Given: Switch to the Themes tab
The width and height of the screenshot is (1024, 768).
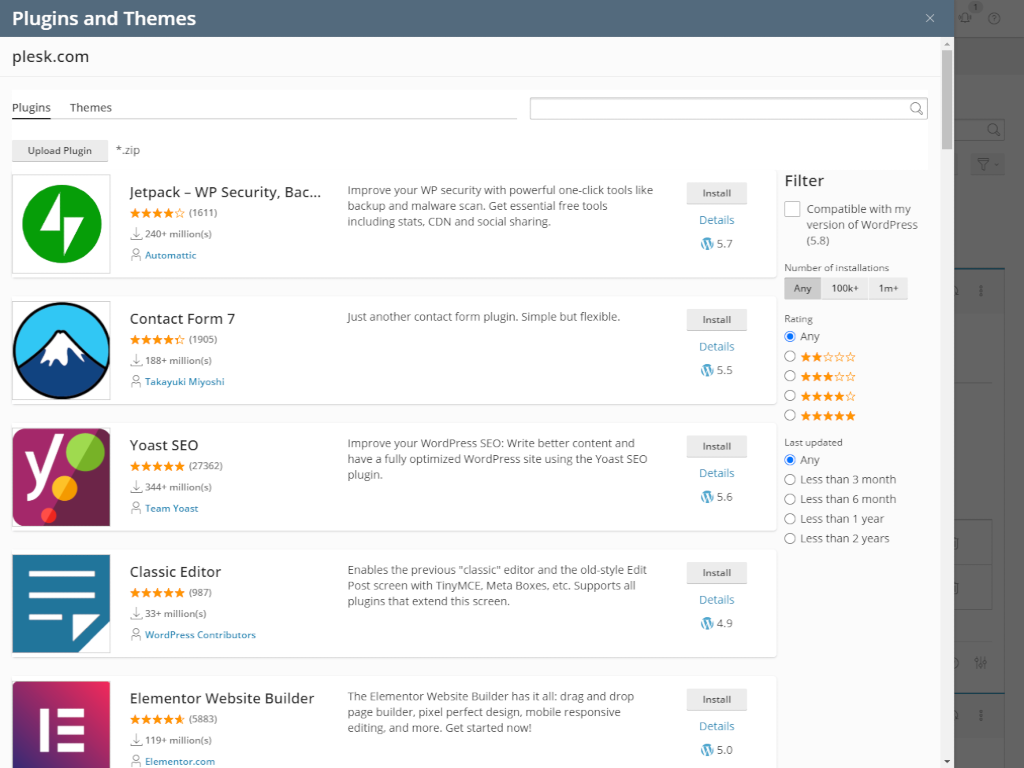Looking at the screenshot, I should 90,107.
